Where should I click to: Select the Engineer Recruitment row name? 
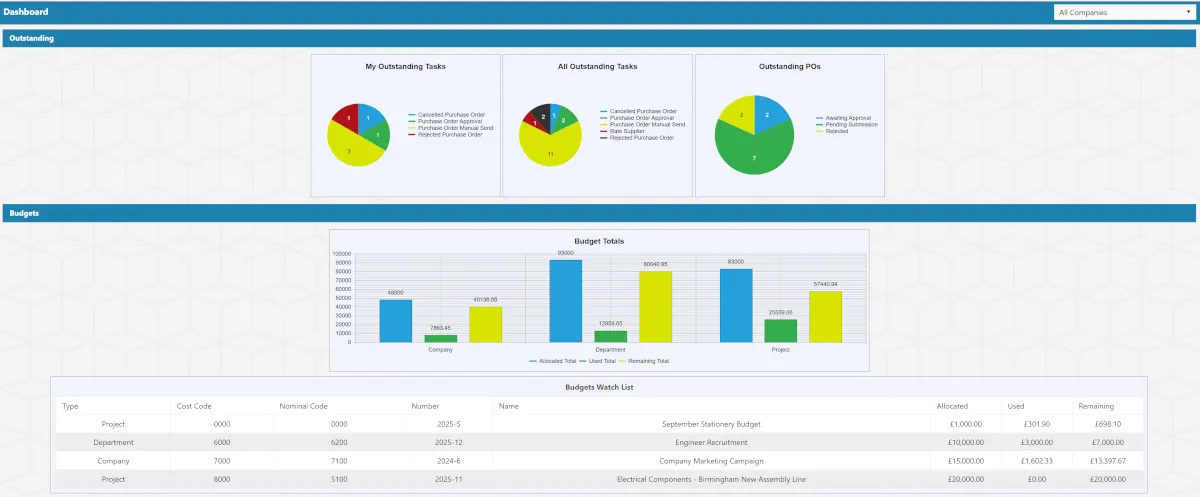pyautogui.click(x=711, y=442)
